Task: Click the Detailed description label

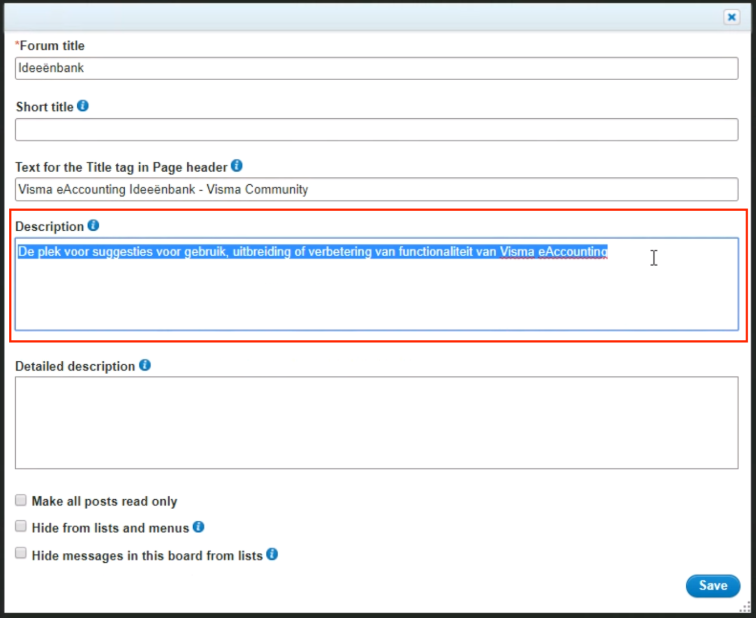Action: [75, 366]
